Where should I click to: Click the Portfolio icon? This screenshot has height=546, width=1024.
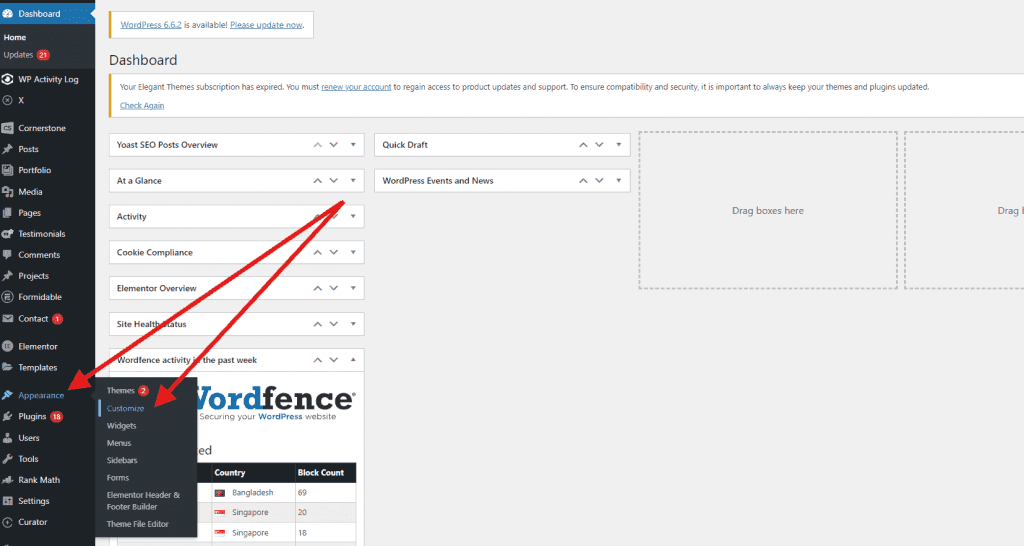[7, 170]
